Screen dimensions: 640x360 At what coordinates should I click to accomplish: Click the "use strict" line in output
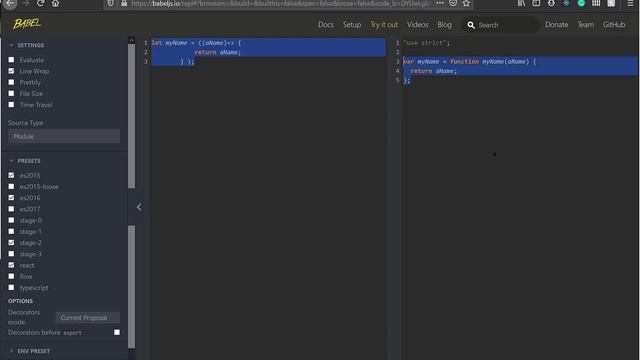pos(427,43)
